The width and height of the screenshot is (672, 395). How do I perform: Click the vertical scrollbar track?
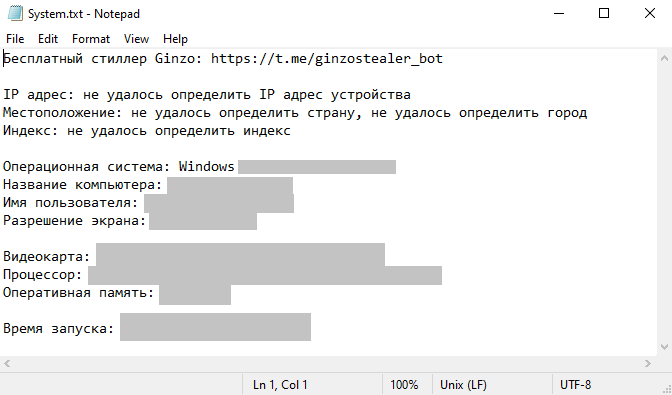(x=664, y=202)
